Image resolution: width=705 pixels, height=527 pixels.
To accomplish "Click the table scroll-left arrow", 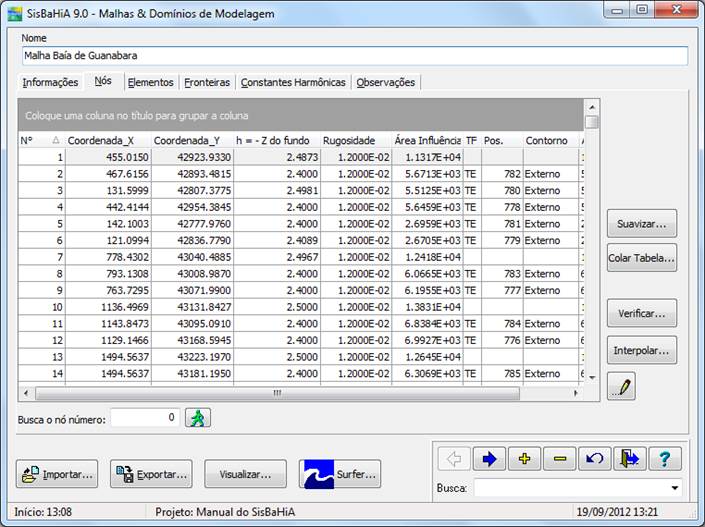I will [x=26, y=393].
